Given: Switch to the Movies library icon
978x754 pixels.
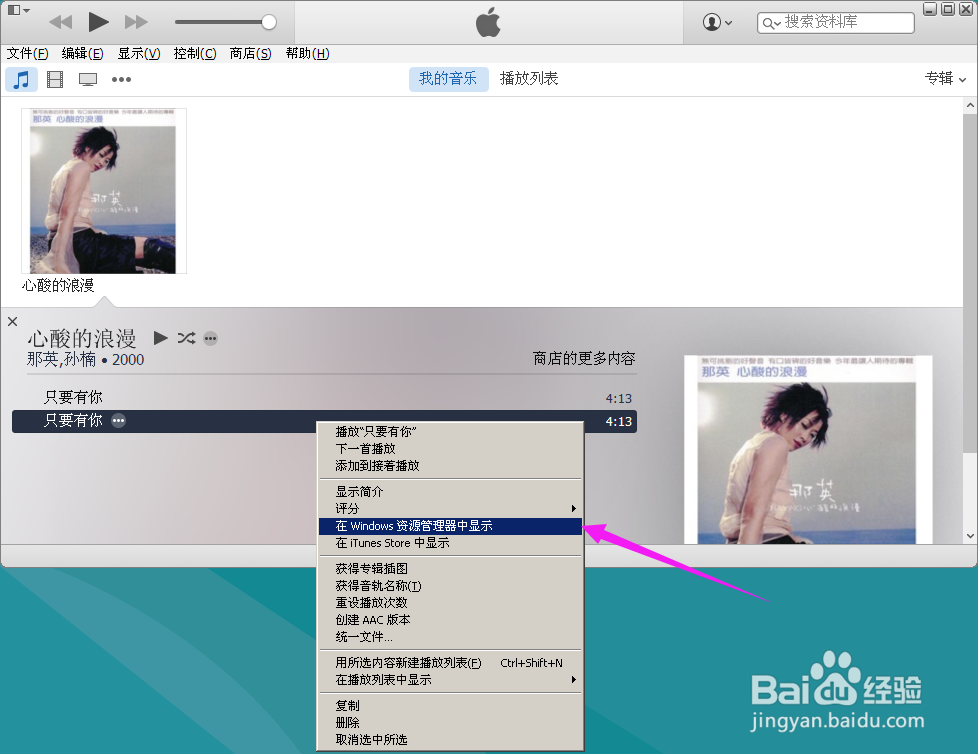Looking at the screenshot, I should coord(54,79).
